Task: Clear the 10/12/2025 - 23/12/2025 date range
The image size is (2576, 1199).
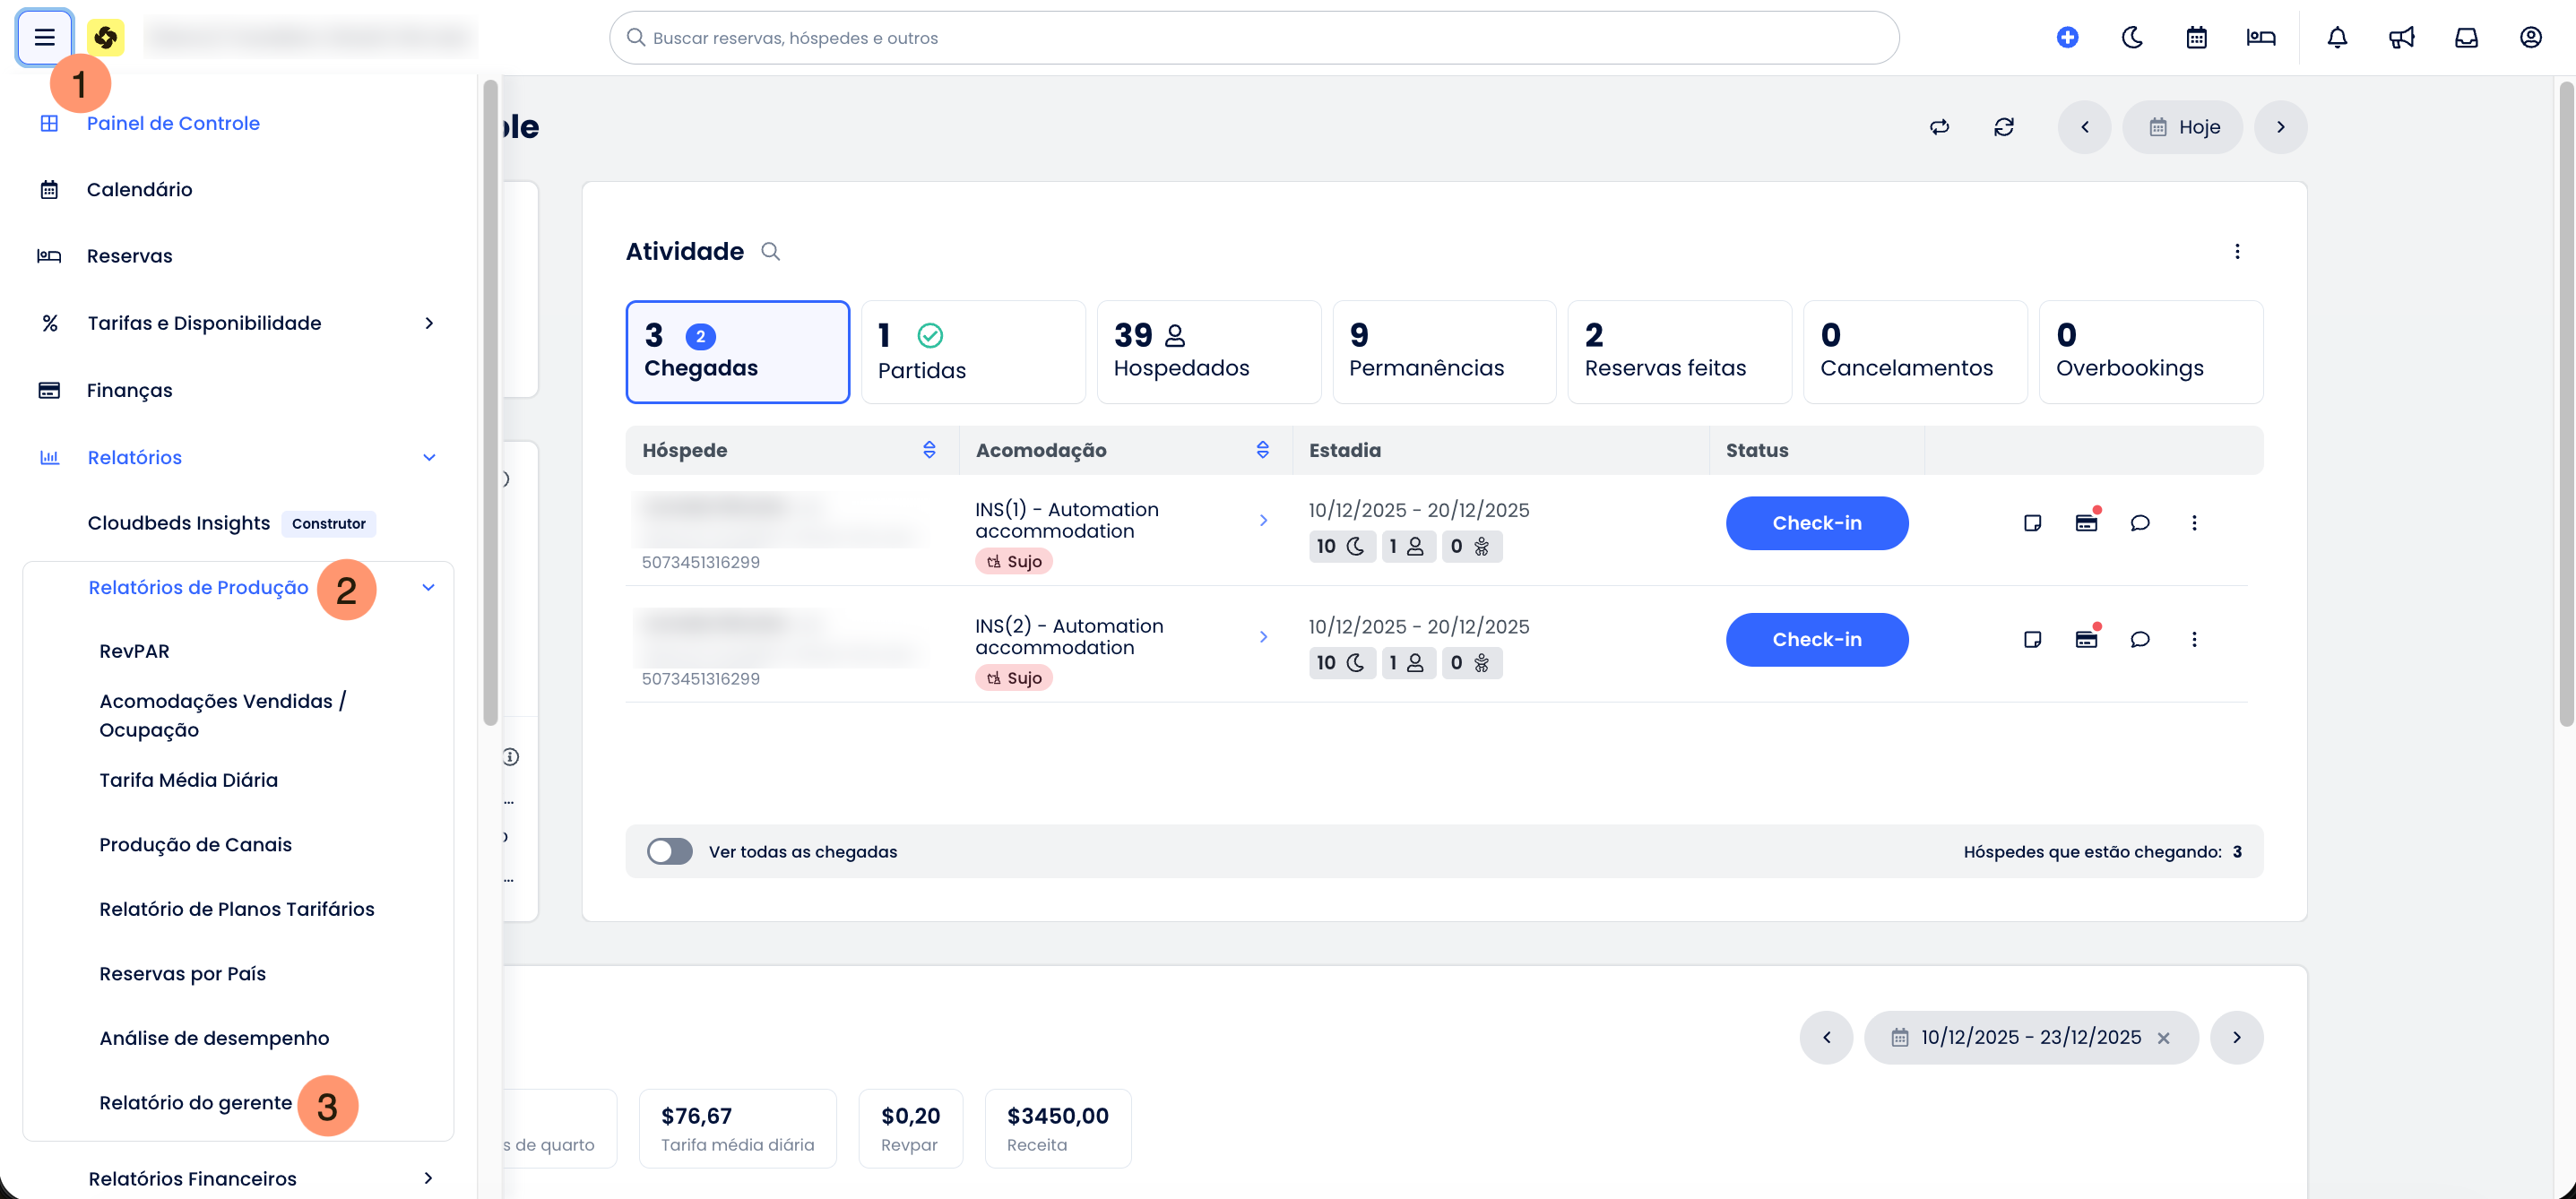Action: point(2163,1038)
